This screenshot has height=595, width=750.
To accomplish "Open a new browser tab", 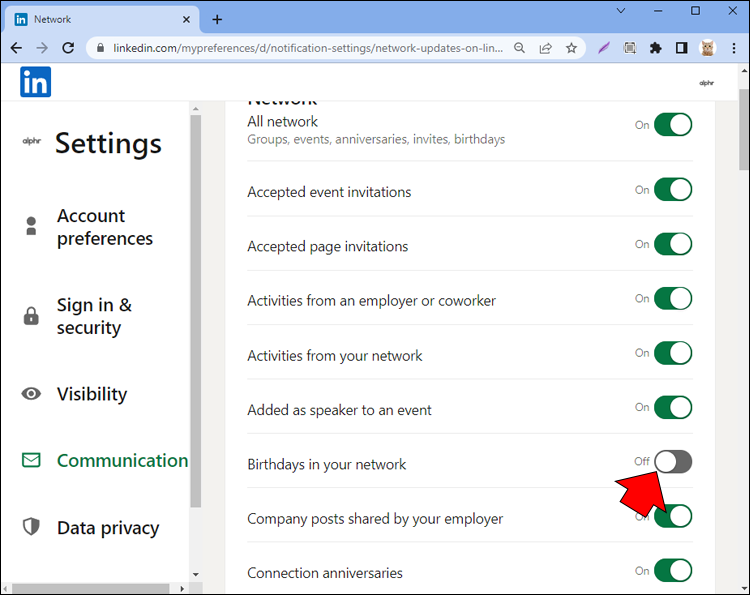I will [x=217, y=19].
